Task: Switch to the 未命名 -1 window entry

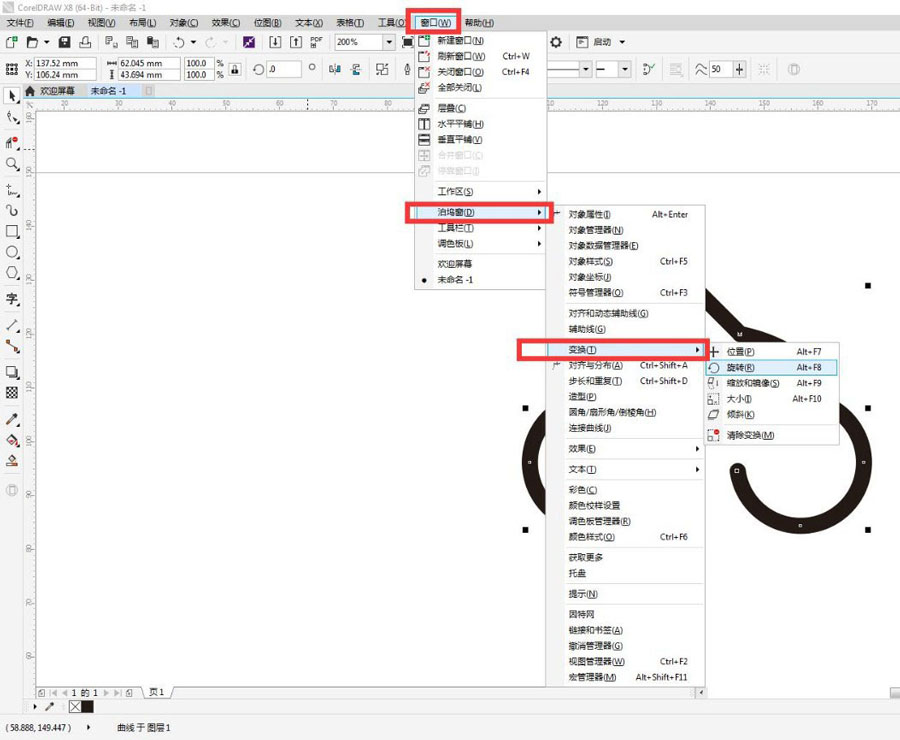Action: (455, 280)
